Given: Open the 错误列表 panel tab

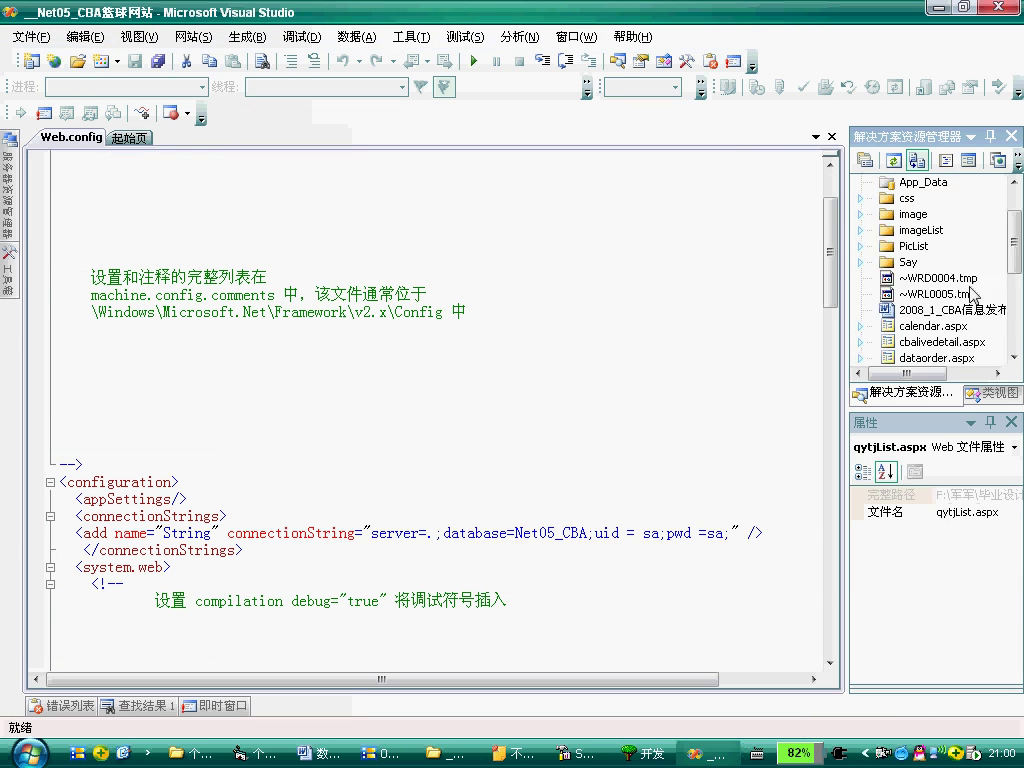Looking at the screenshot, I should click(62, 706).
